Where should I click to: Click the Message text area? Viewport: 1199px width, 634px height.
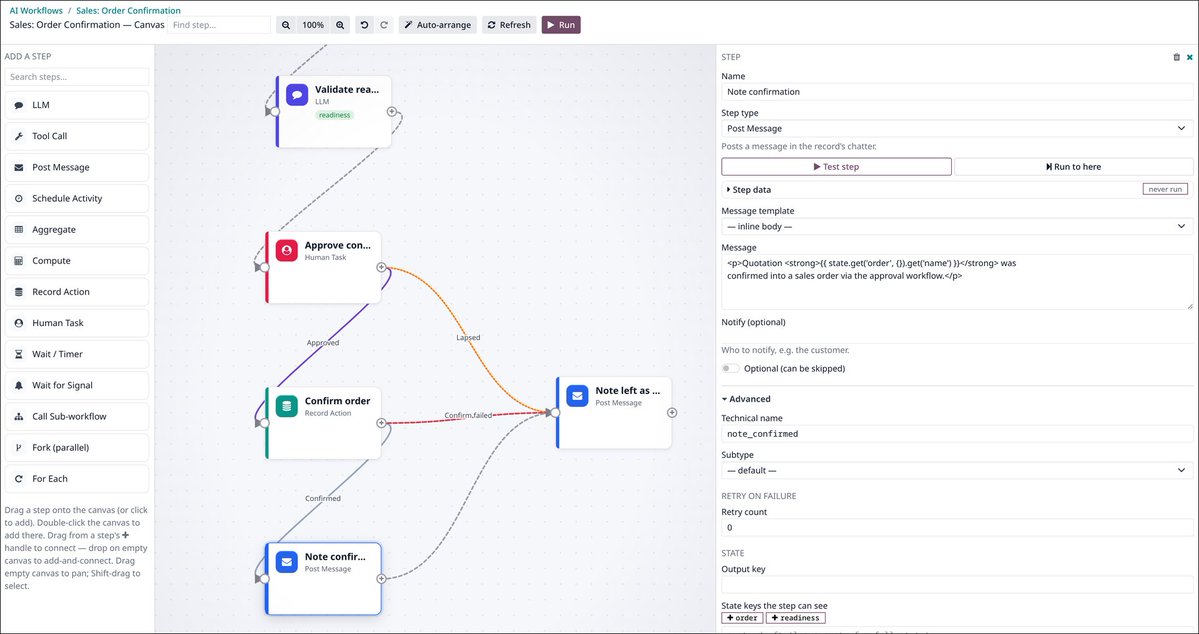(957, 282)
